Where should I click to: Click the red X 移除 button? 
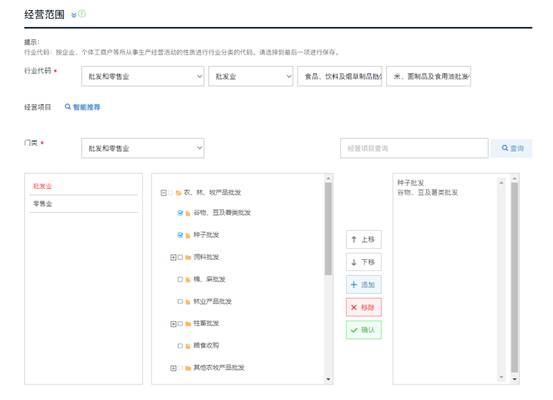pos(364,307)
